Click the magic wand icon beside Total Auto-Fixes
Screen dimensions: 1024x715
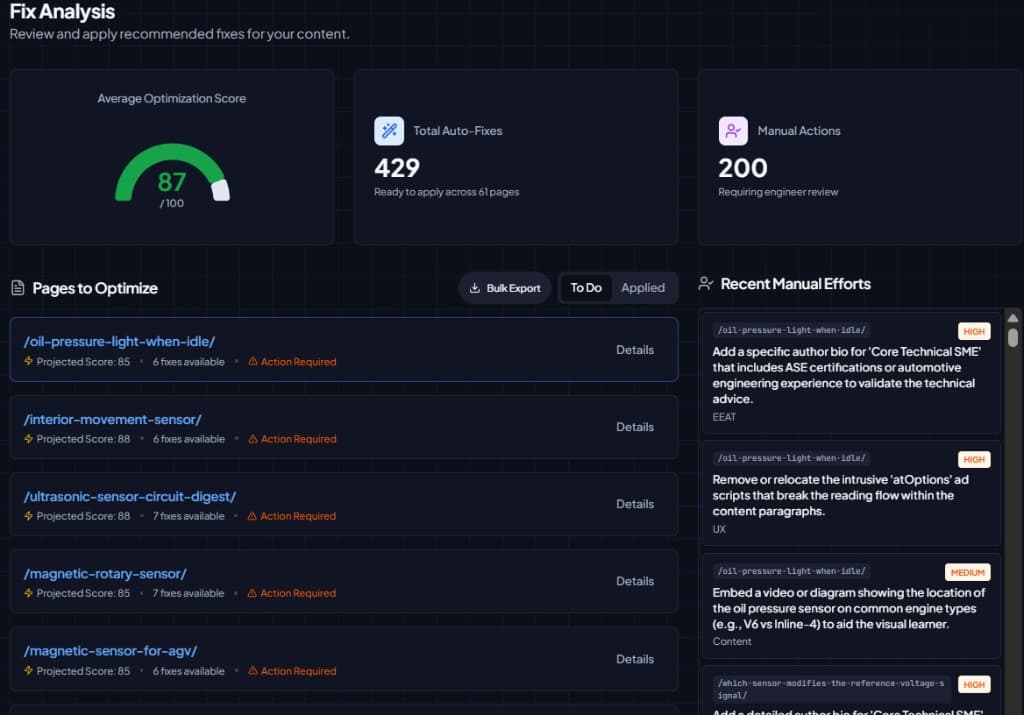pyautogui.click(x=389, y=130)
